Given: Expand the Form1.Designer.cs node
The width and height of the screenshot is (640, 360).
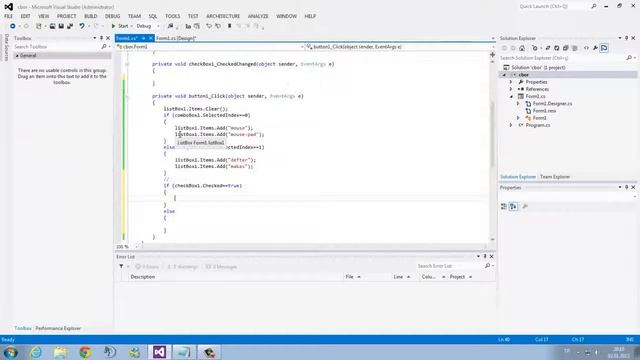Looking at the screenshot, I should [518, 104].
